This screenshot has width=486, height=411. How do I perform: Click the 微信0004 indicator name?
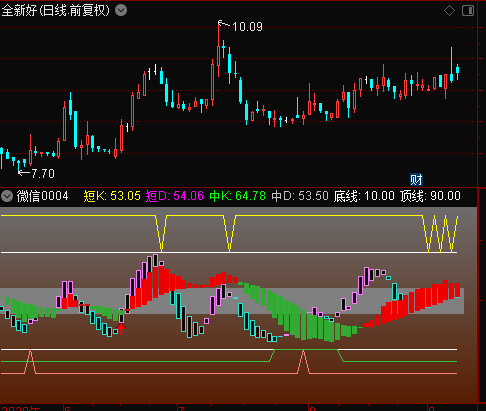tap(42, 196)
